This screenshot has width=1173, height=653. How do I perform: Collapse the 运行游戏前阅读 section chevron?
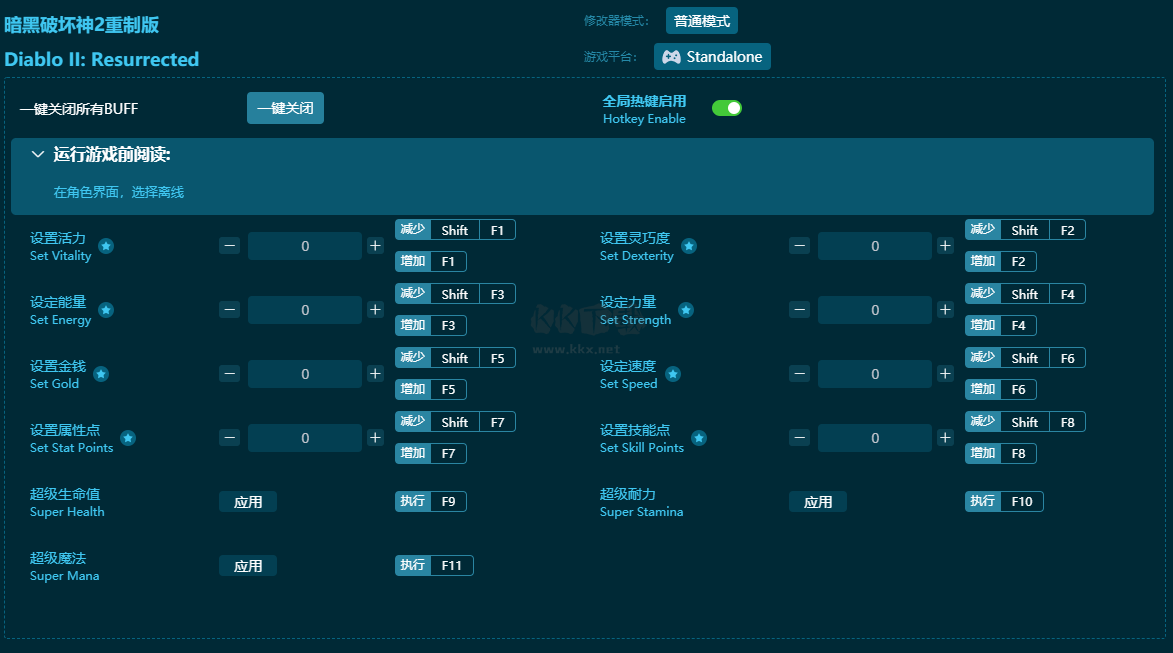click(x=37, y=155)
